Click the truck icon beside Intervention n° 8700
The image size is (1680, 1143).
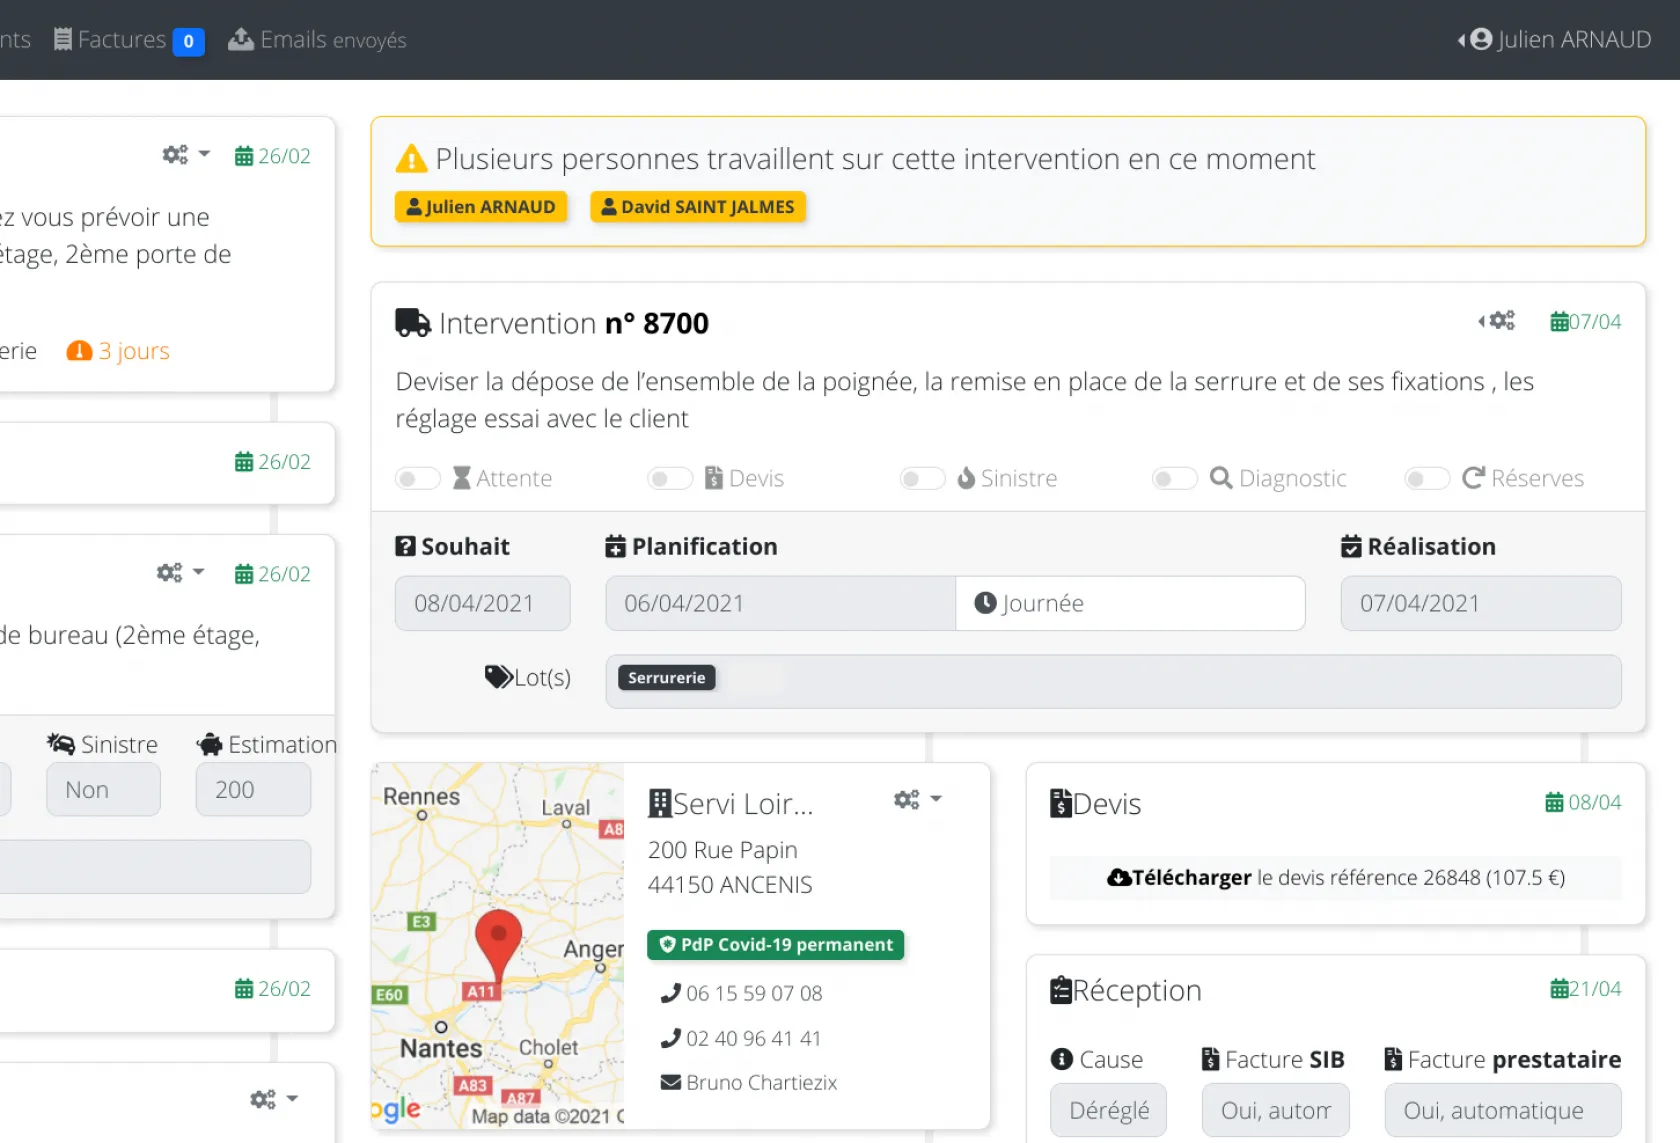coord(412,323)
